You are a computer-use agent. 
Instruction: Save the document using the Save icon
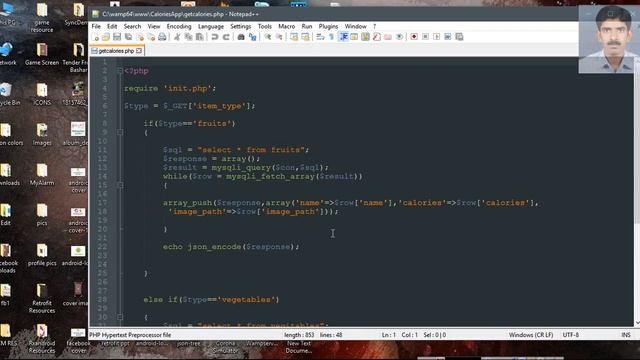click(117, 37)
